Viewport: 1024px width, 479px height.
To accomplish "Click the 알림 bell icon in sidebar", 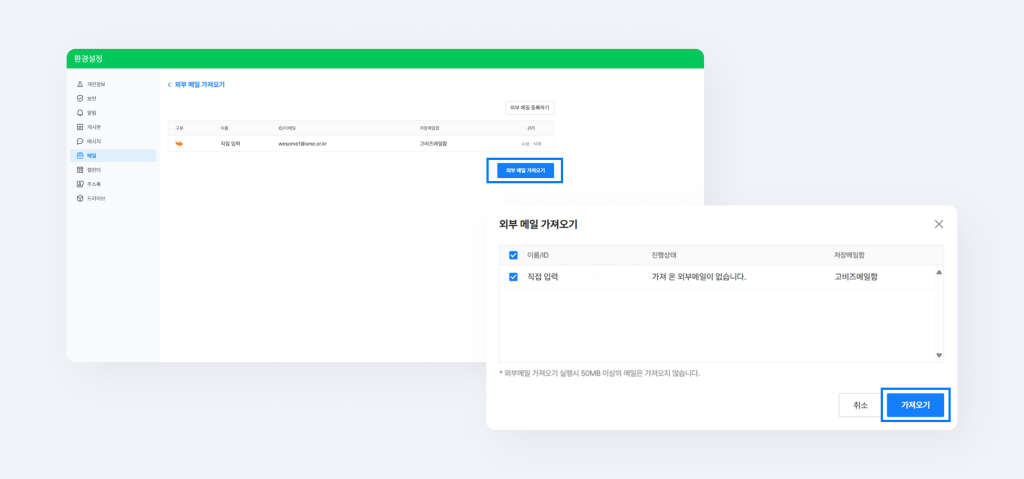I will (80, 113).
